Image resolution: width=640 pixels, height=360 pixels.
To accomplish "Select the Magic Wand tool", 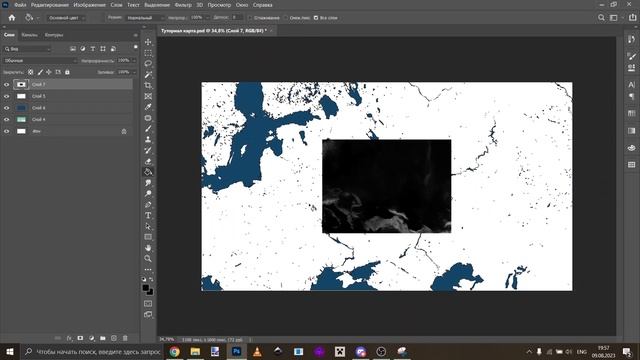I will (148, 75).
